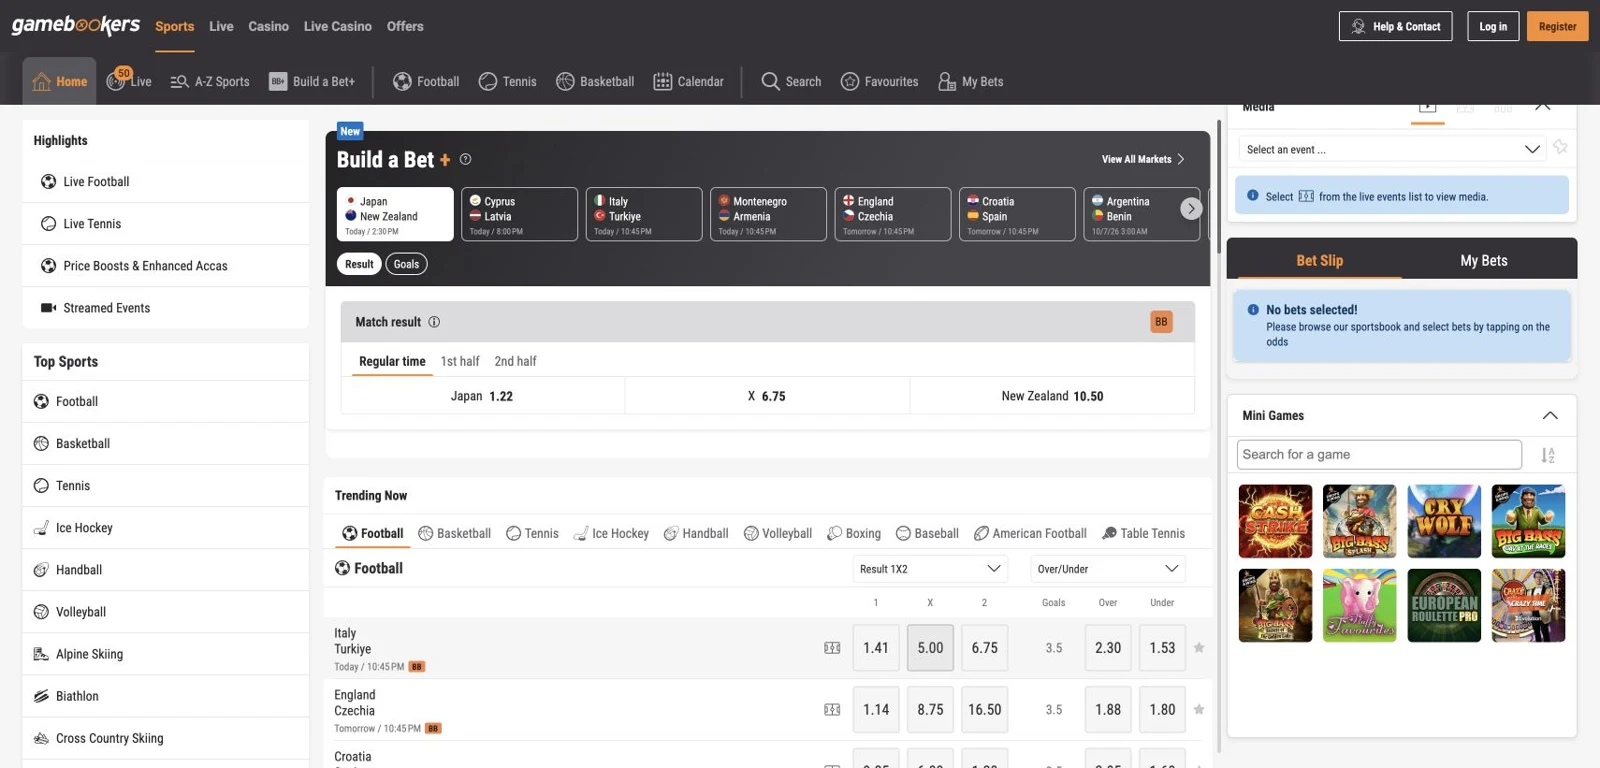Click the gamebookers logo
1600x768 pixels.
tap(76, 25)
